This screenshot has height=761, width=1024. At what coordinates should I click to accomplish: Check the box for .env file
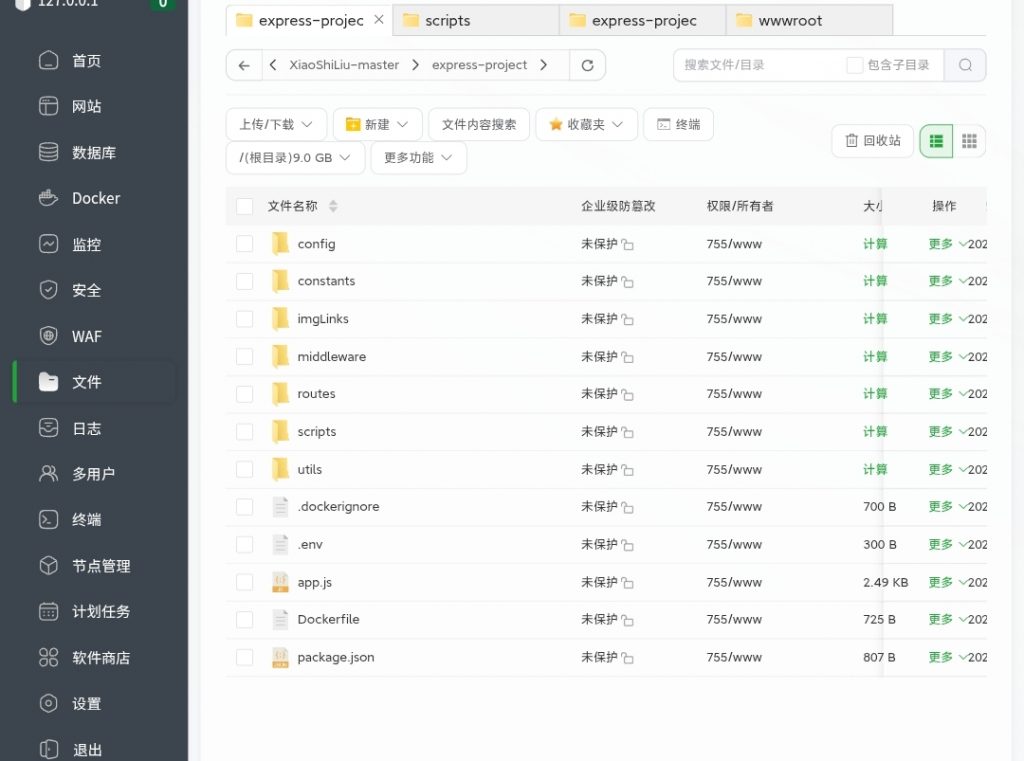[244, 545]
